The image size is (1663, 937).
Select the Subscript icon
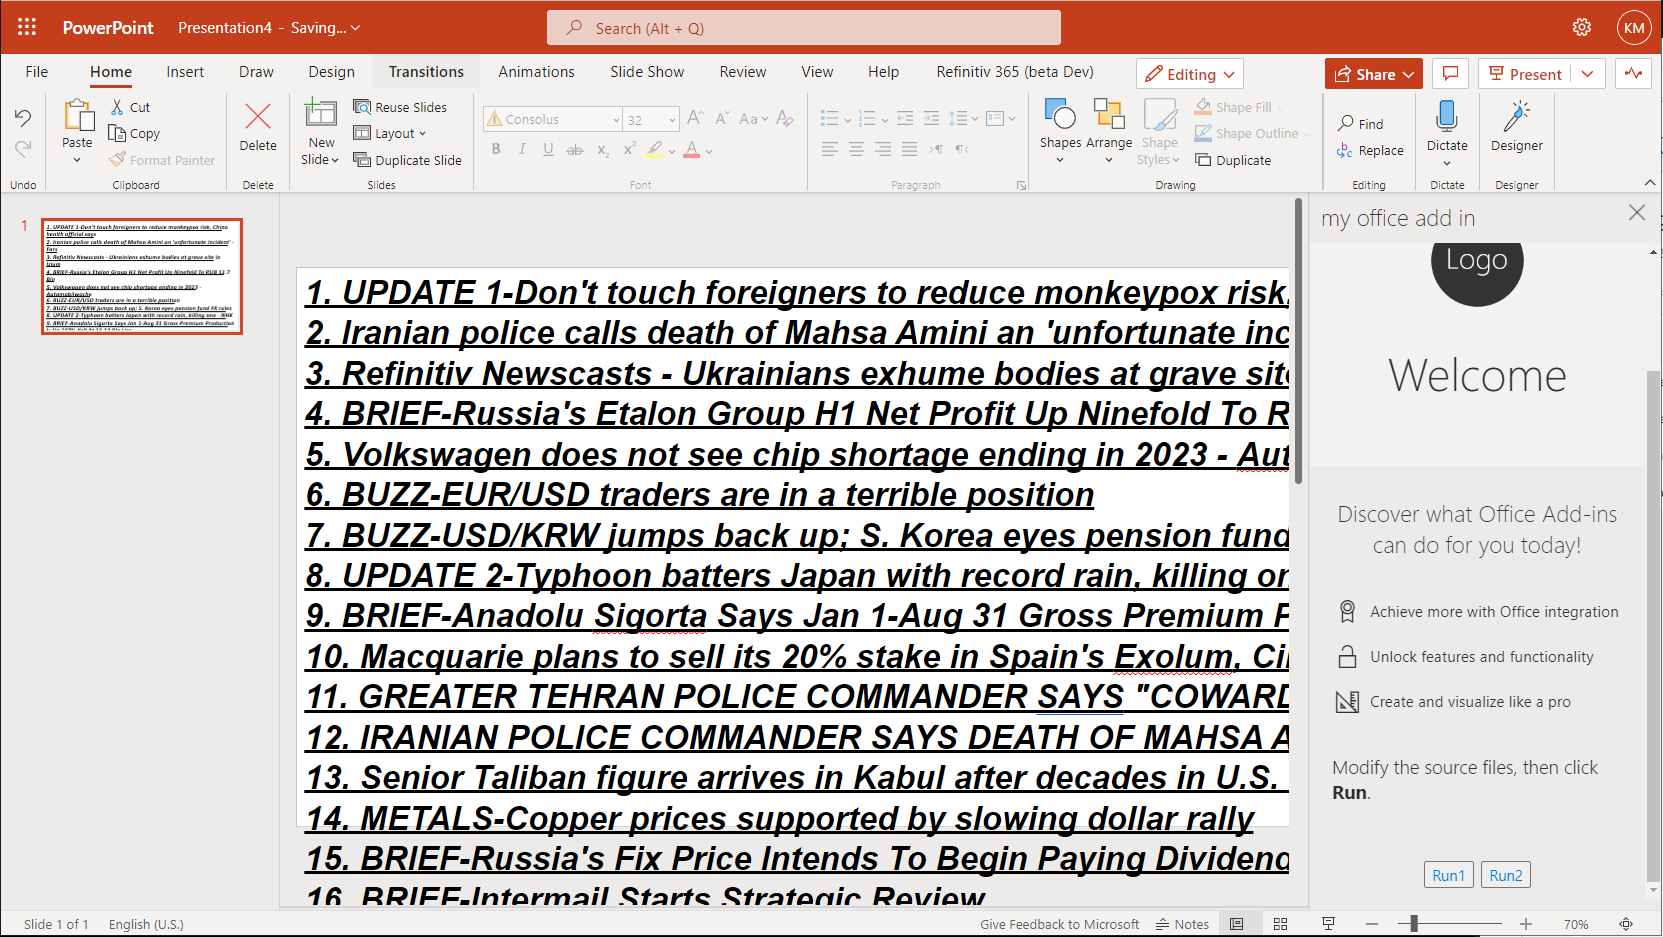coord(602,148)
